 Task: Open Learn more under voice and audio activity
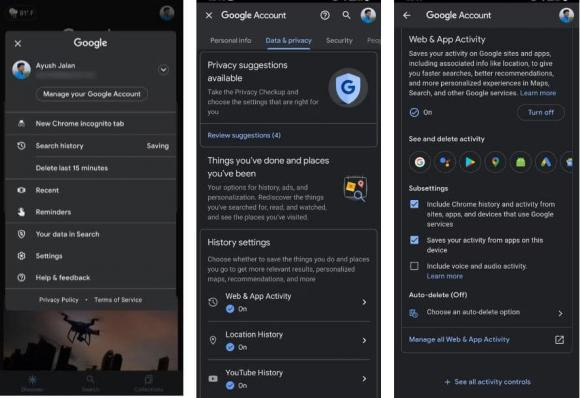pos(444,276)
